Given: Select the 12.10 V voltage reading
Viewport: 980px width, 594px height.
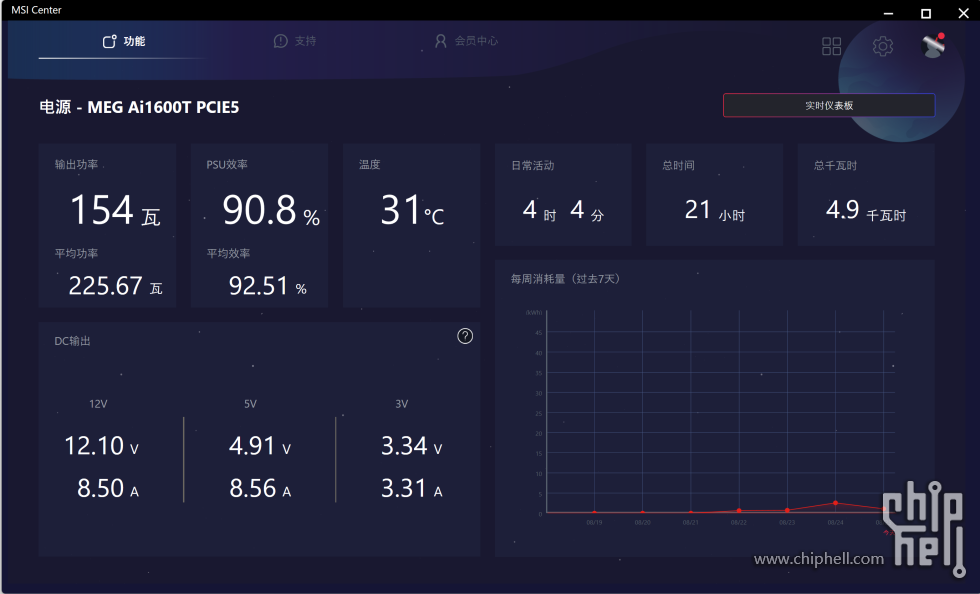Looking at the screenshot, I should click(x=101, y=446).
